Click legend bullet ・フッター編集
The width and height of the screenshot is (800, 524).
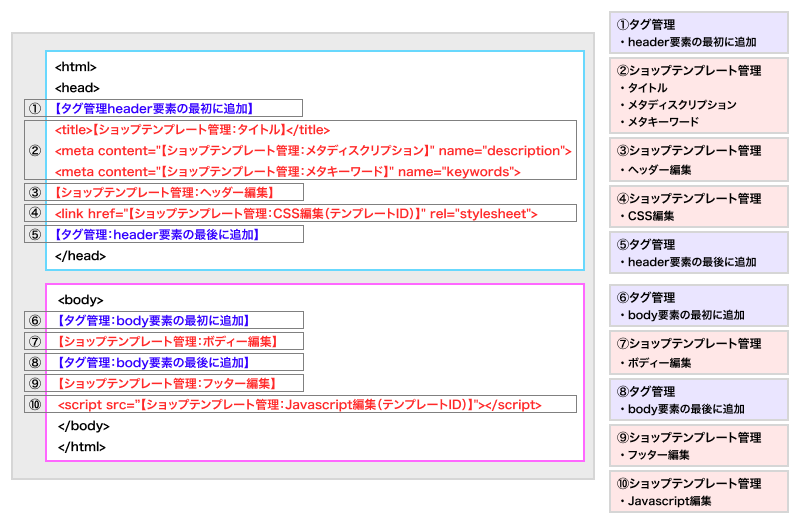point(654,455)
